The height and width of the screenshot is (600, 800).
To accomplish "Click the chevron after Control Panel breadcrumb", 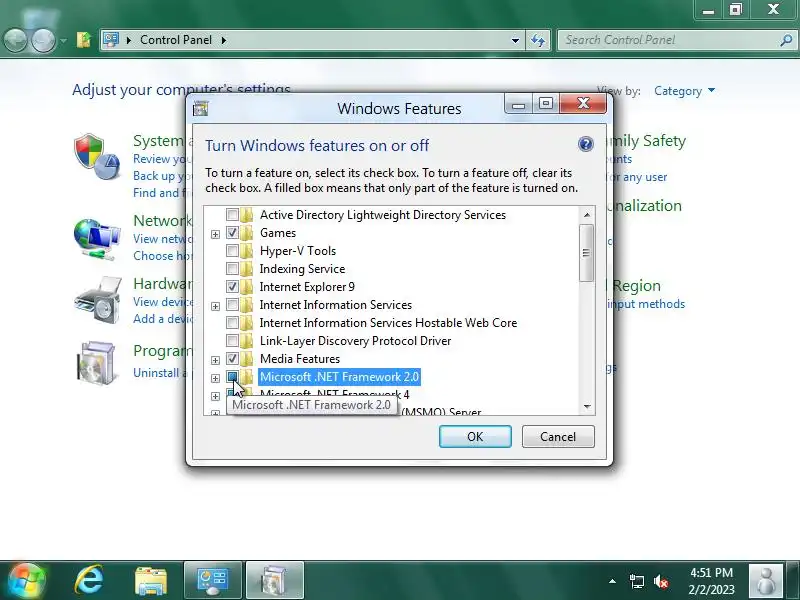I will [x=223, y=40].
